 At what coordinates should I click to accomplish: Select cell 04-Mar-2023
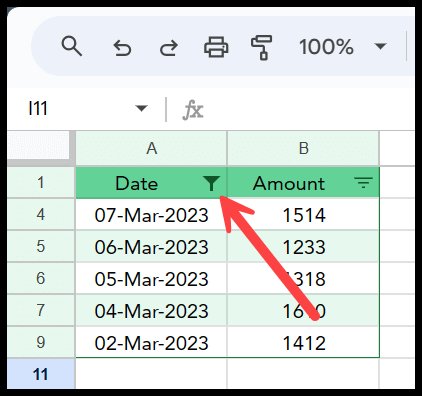coord(151,310)
